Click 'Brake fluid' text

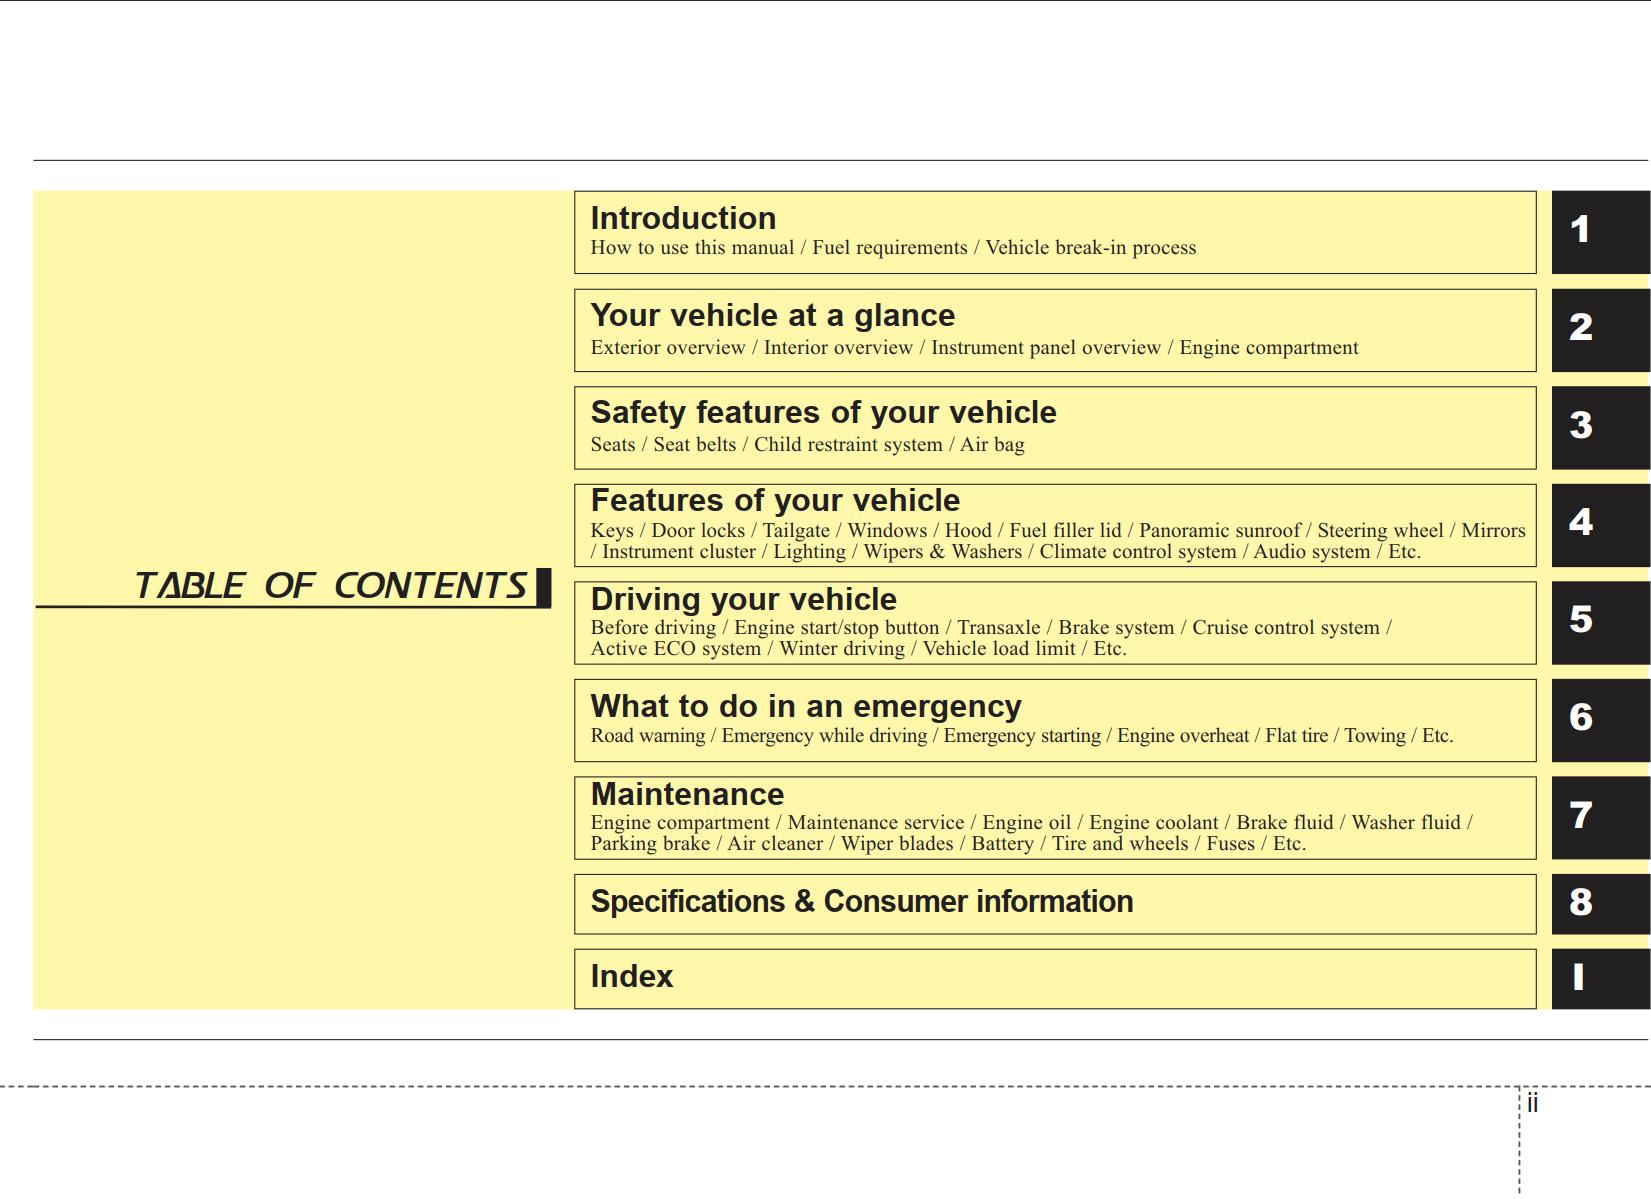pyautogui.click(x=1284, y=823)
